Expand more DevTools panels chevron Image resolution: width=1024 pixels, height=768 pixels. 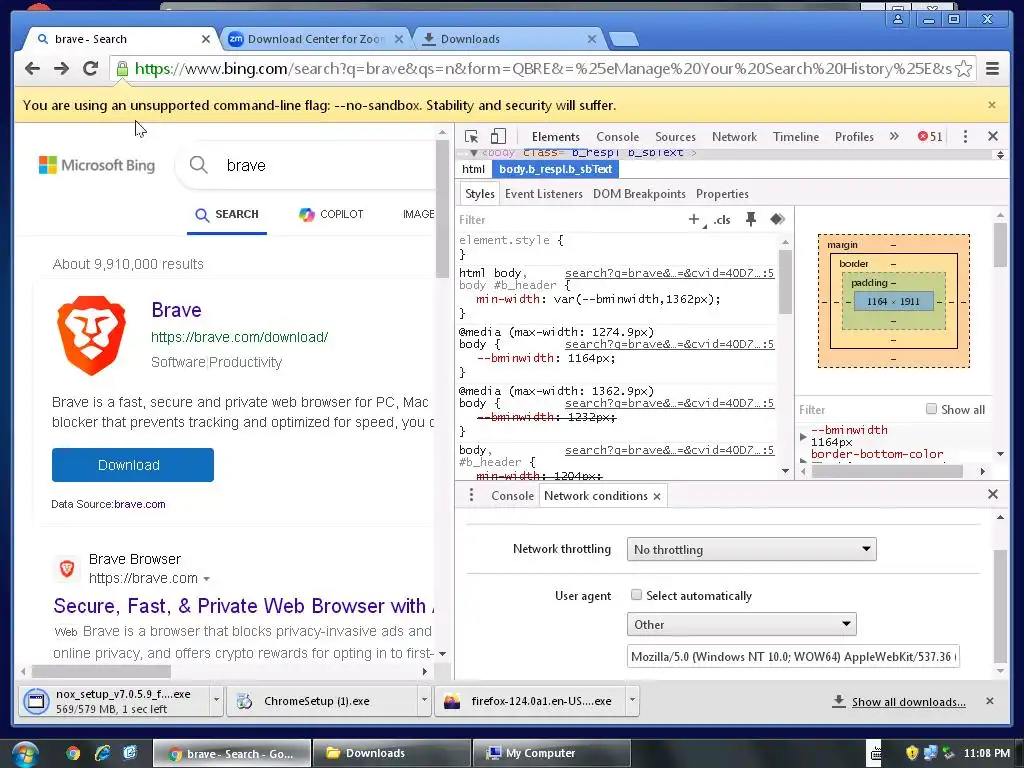tap(894, 136)
